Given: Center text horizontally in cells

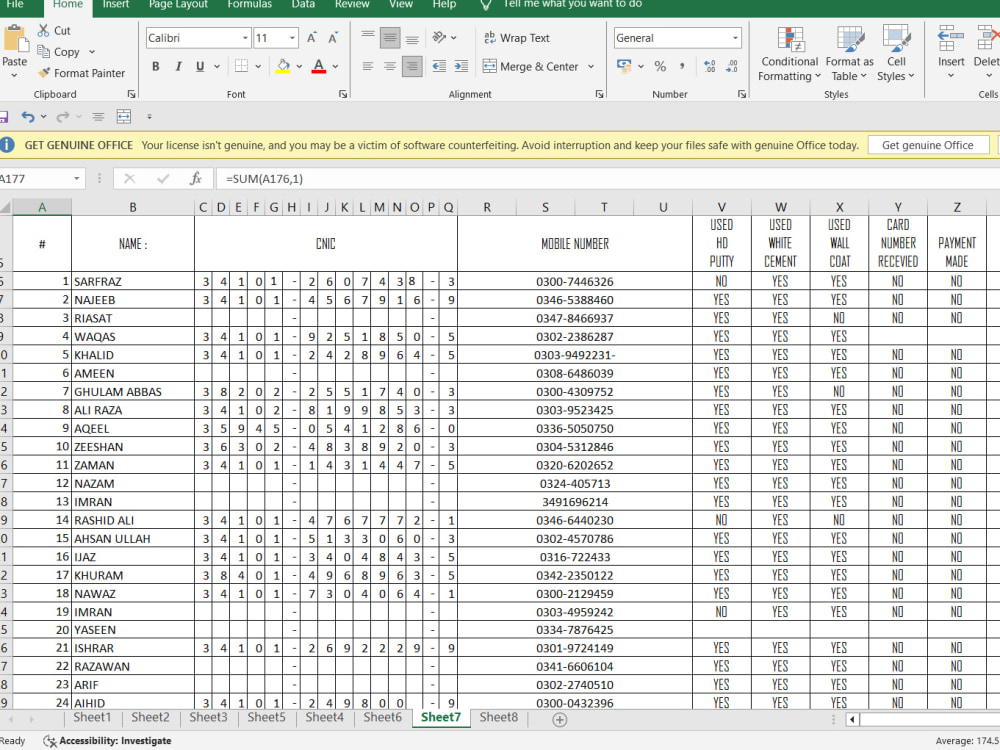Looking at the screenshot, I should pos(390,66).
